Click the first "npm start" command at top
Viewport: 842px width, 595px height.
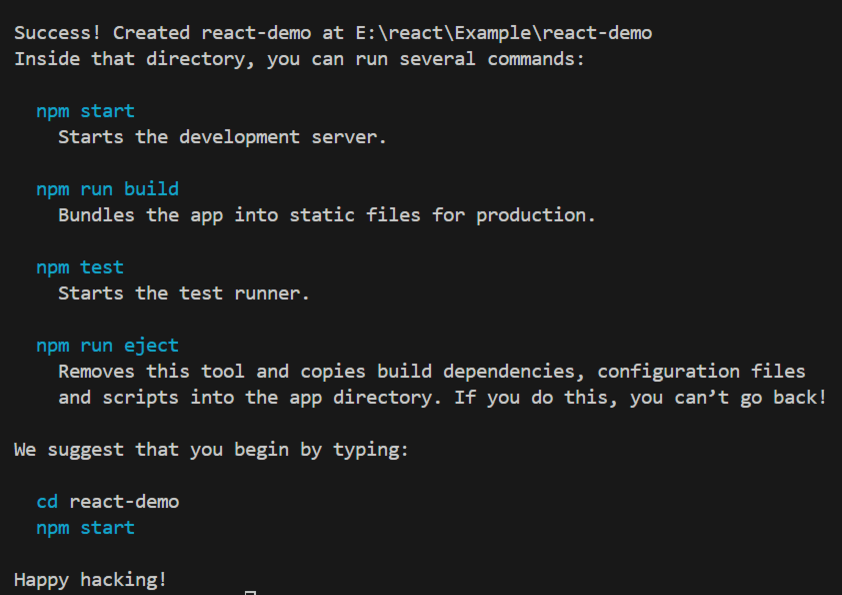(x=85, y=111)
